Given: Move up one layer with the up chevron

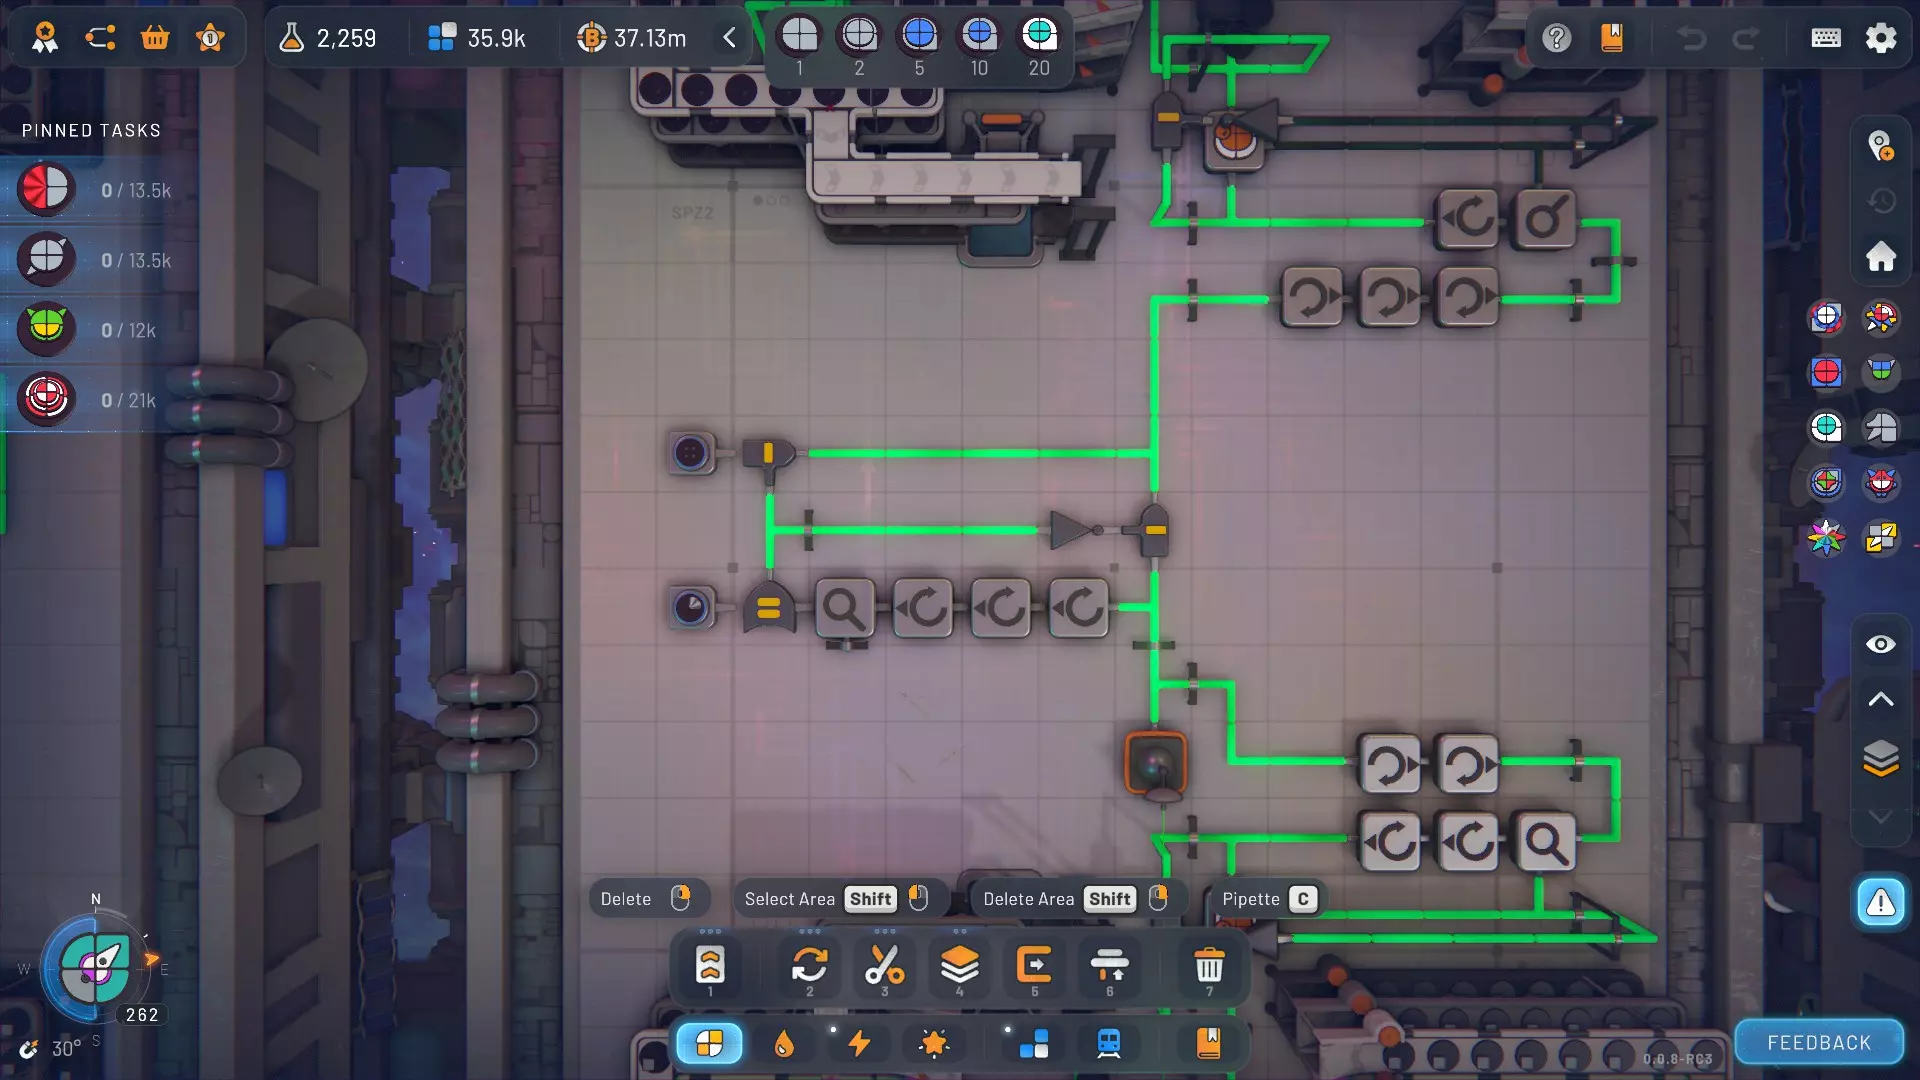Looking at the screenshot, I should tap(1880, 699).
